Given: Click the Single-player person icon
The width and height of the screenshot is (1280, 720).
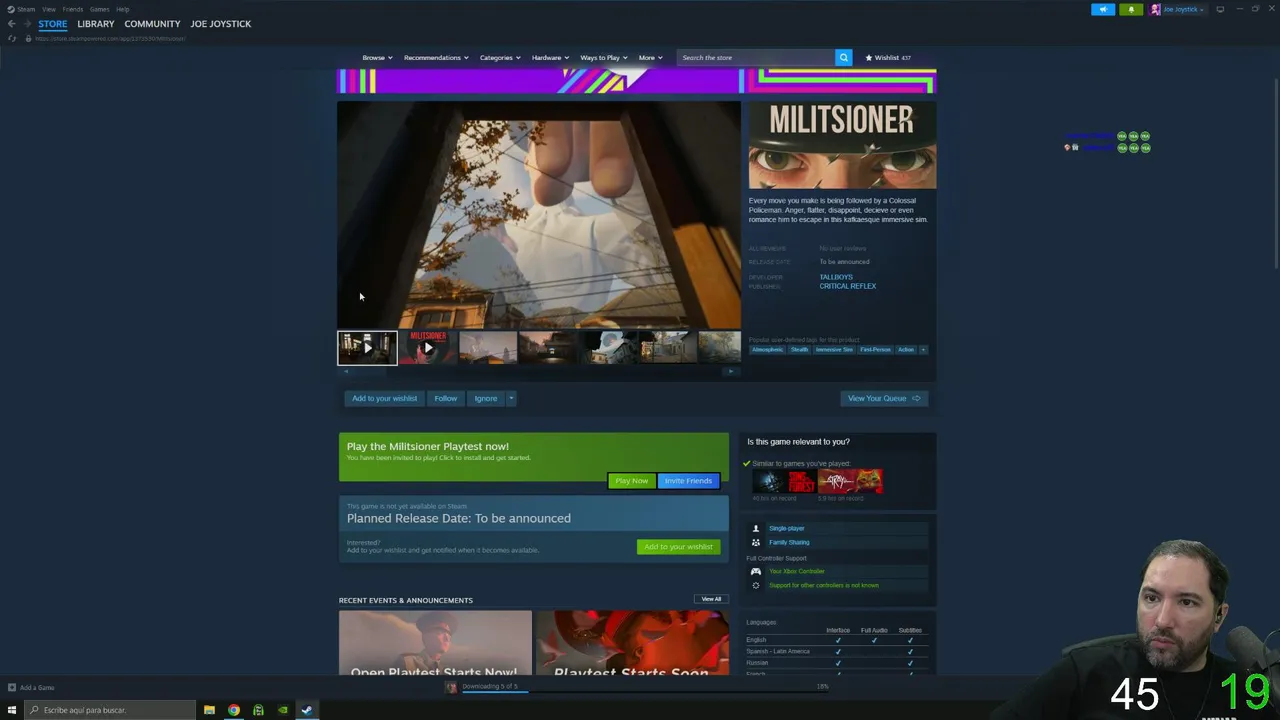Looking at the screenshot, I should tap(755, 528).
